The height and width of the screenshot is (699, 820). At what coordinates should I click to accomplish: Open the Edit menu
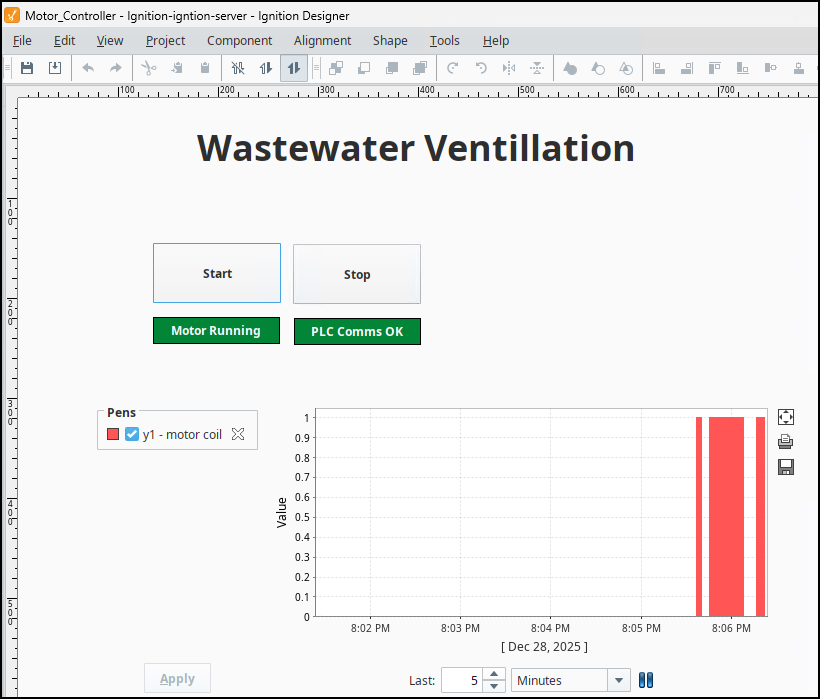64,41
